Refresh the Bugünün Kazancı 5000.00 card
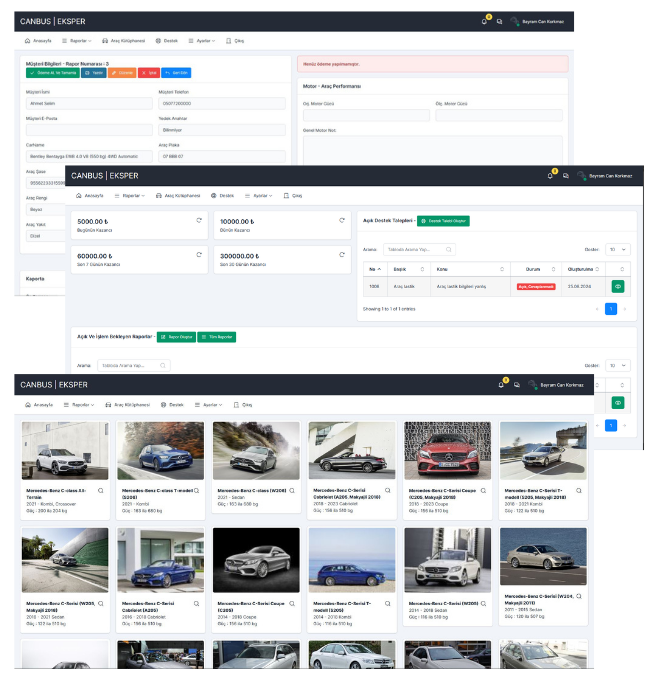This screenshot has height=692, width=651. coord(199,220)
